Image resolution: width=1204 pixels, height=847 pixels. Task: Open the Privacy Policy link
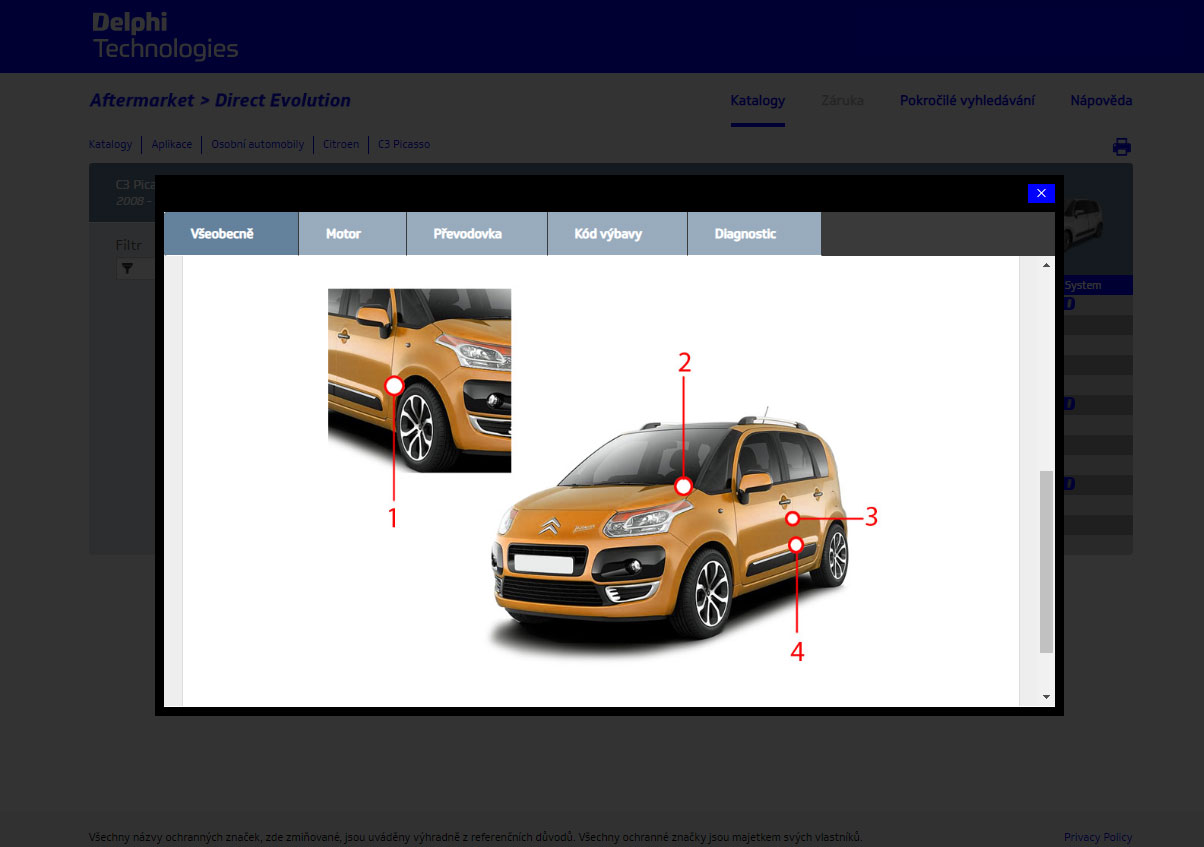(1098, 837)
